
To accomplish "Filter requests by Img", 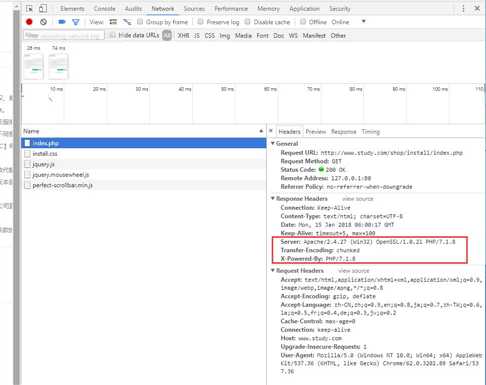I will 225,35.
